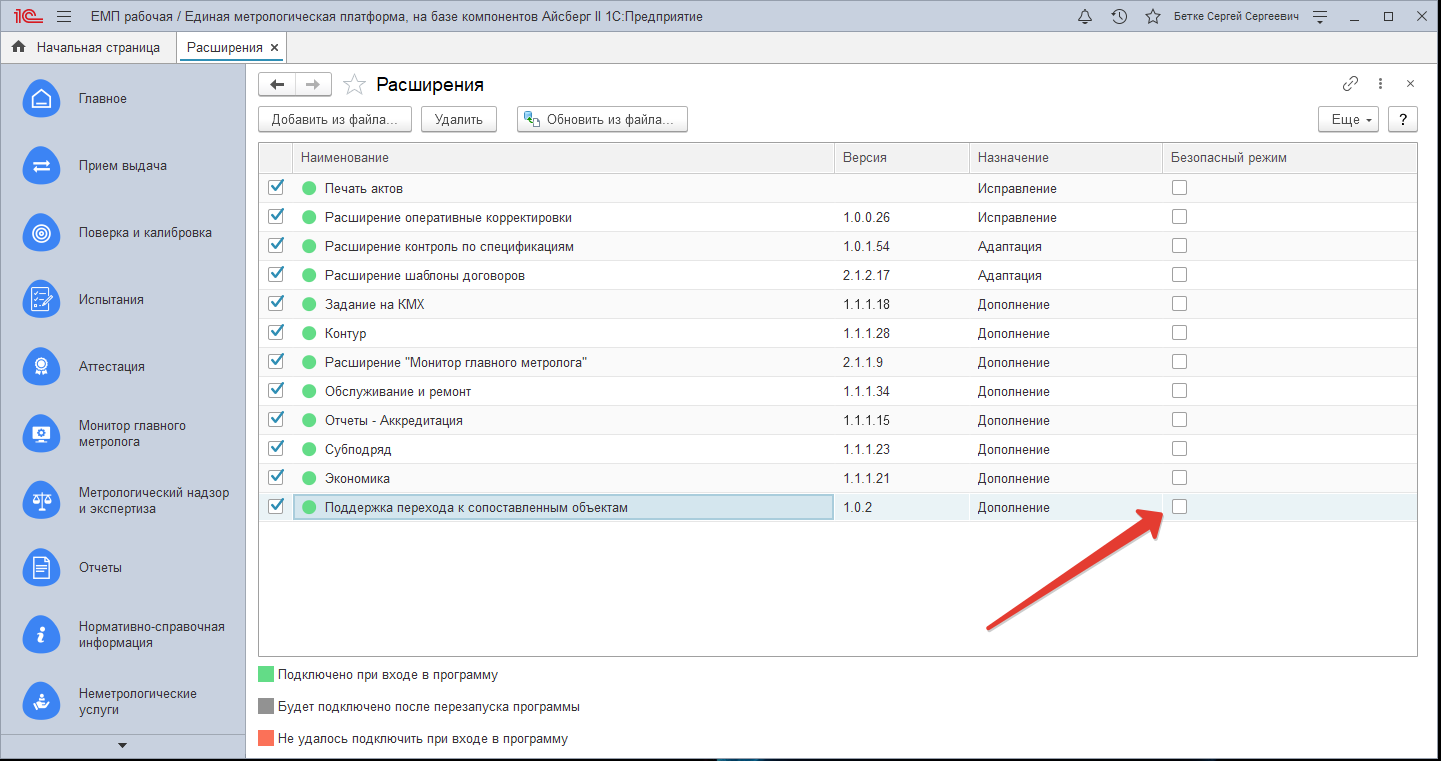This screenshot has height=761, width=1441.
Task: Open the Нормативно-справочная информация icon
Action: pyautogui.click(x=41, y=634)
